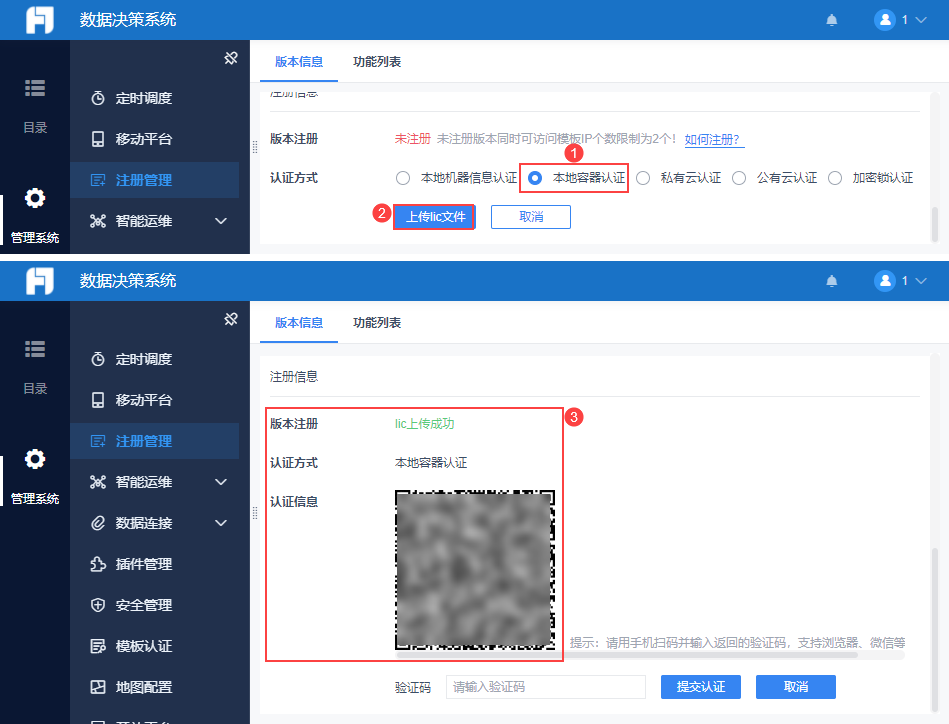This screenshot has height=724, width=949.
Task: Click the FineReport logo in the bottom header
Action: 39,281
